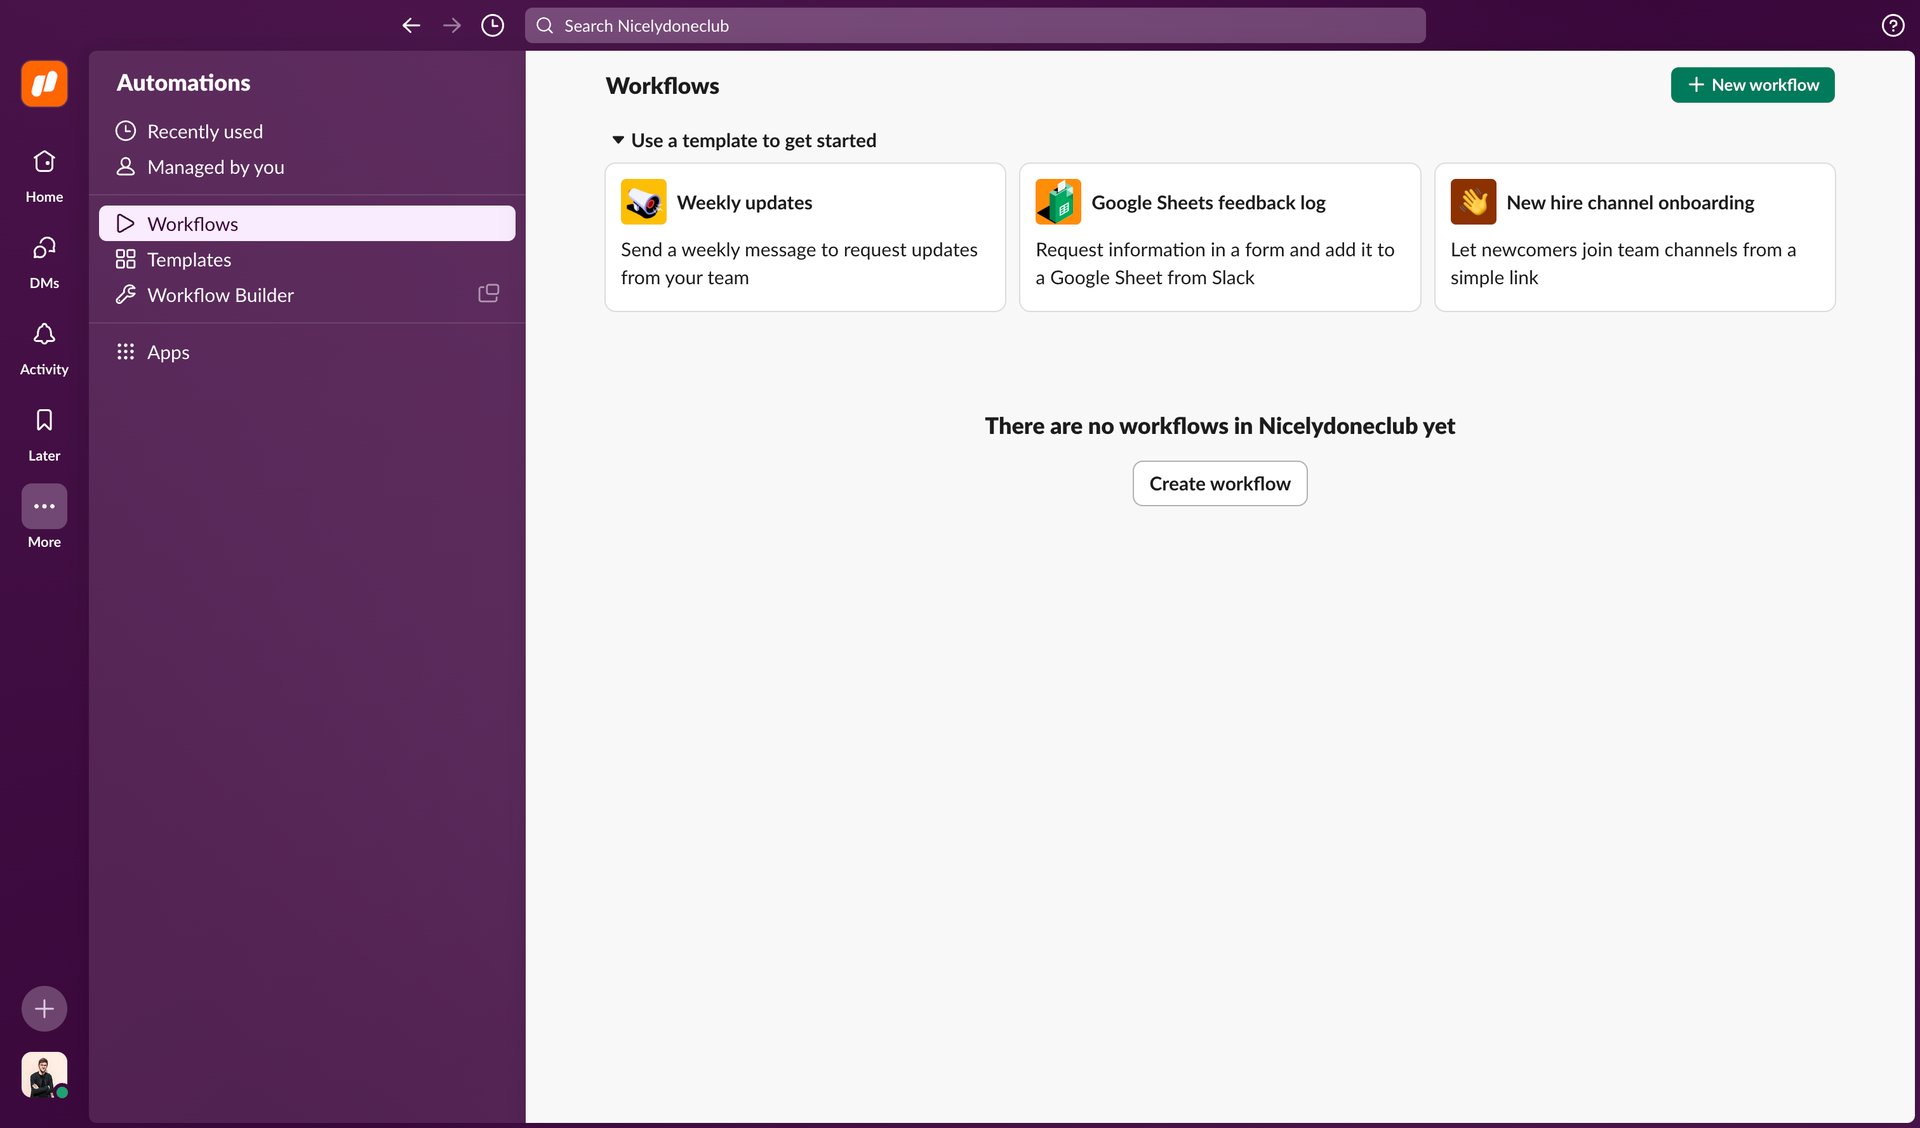Select the Google Sheets feedback log template
Screen dimensions: 1920x1128
tap(1219, 237)
